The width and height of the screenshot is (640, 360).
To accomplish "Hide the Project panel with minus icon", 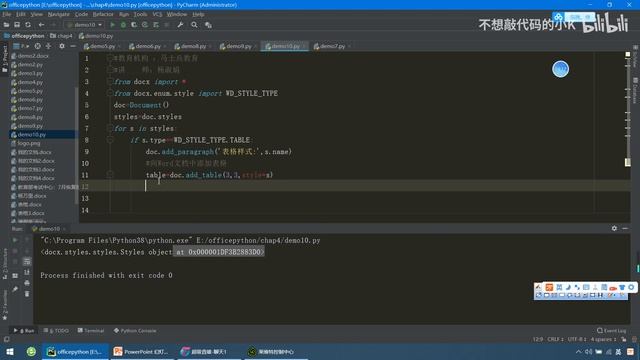I will [73, 46].
